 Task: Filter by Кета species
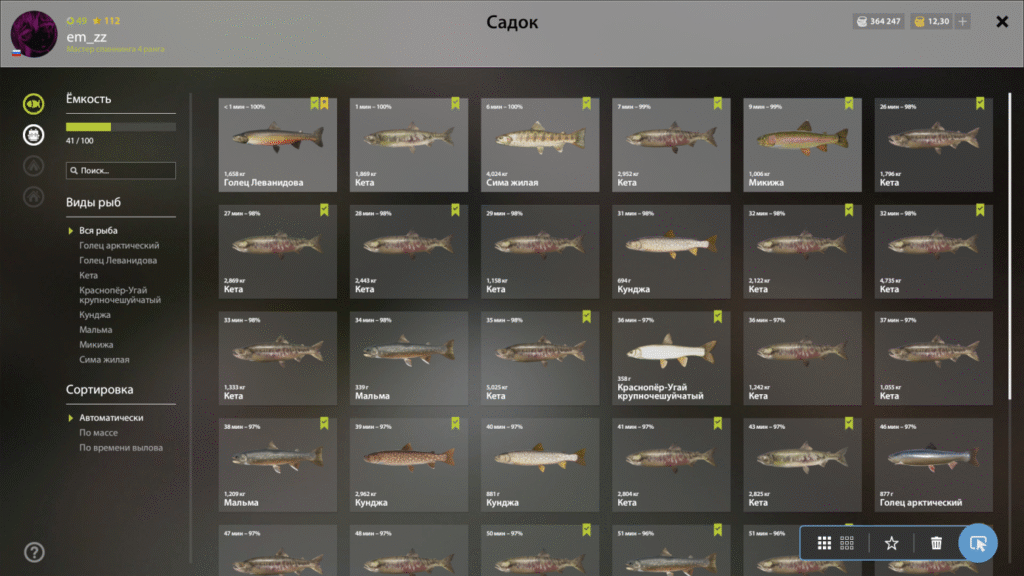[x=88, y=276]
